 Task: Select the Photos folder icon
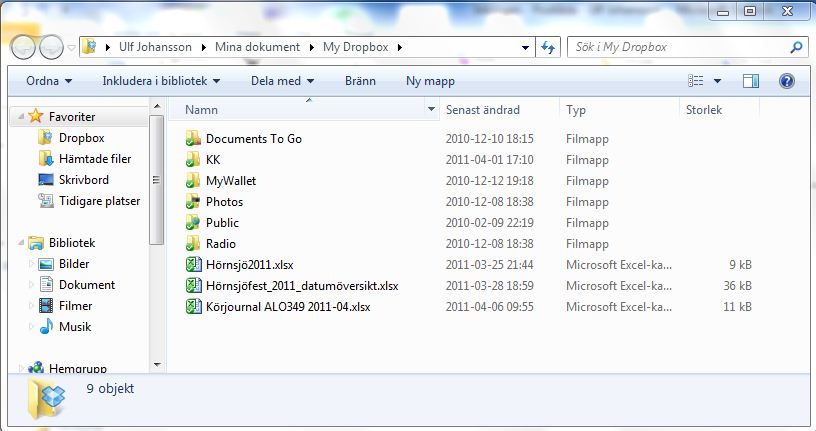(194, 202)
